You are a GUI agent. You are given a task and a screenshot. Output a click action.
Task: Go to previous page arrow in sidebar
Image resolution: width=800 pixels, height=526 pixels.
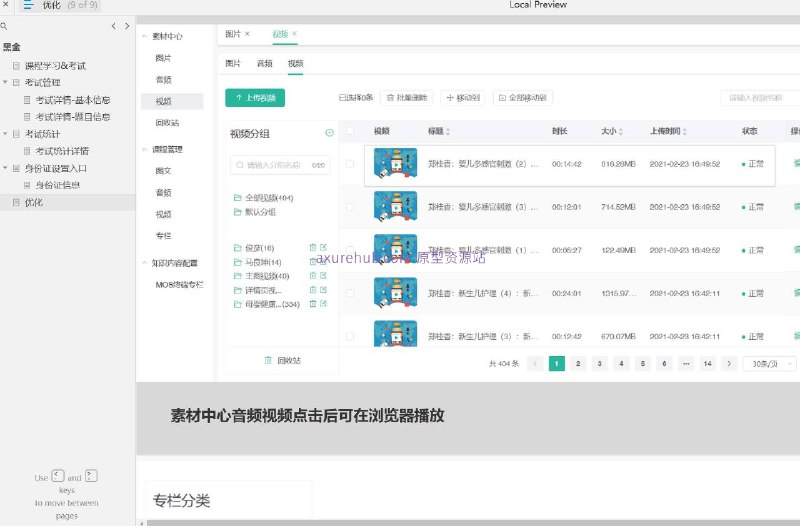[113, 26]
